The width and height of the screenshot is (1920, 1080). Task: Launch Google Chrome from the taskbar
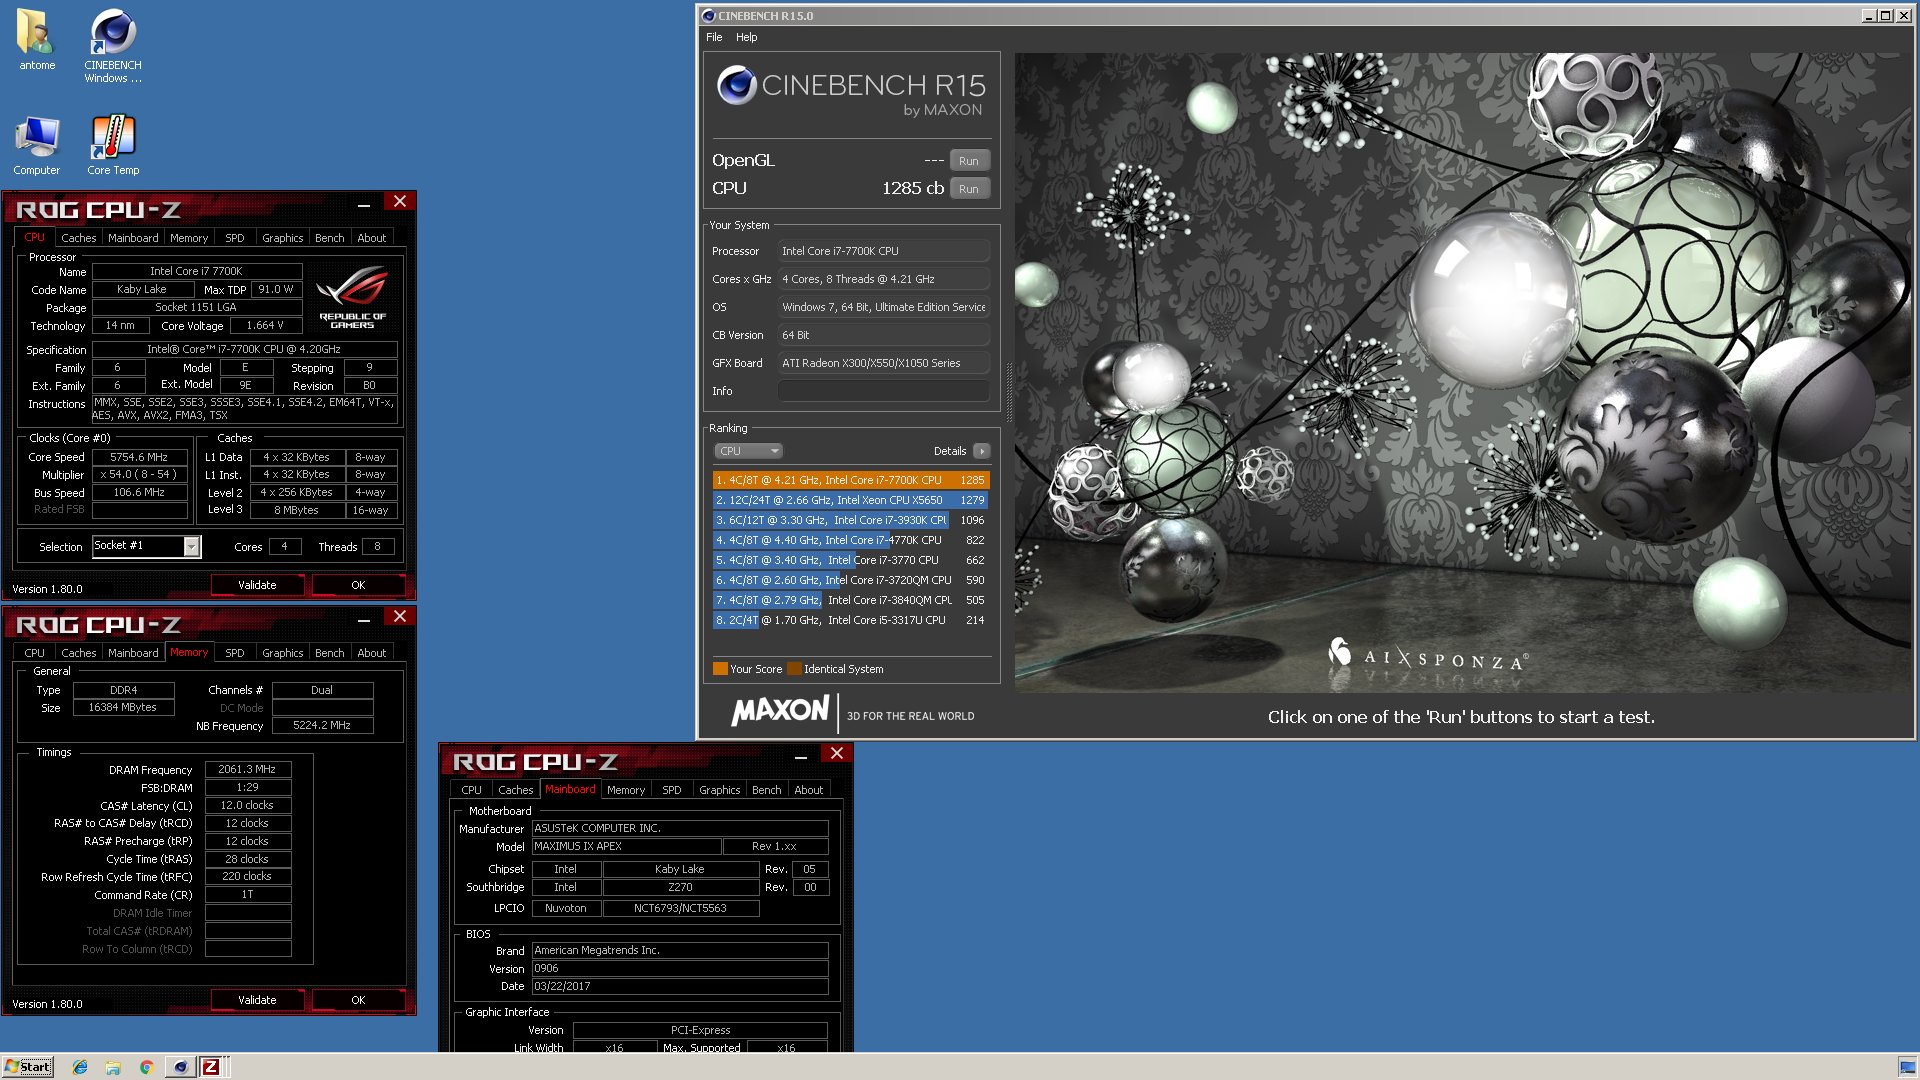(146, 1067)
